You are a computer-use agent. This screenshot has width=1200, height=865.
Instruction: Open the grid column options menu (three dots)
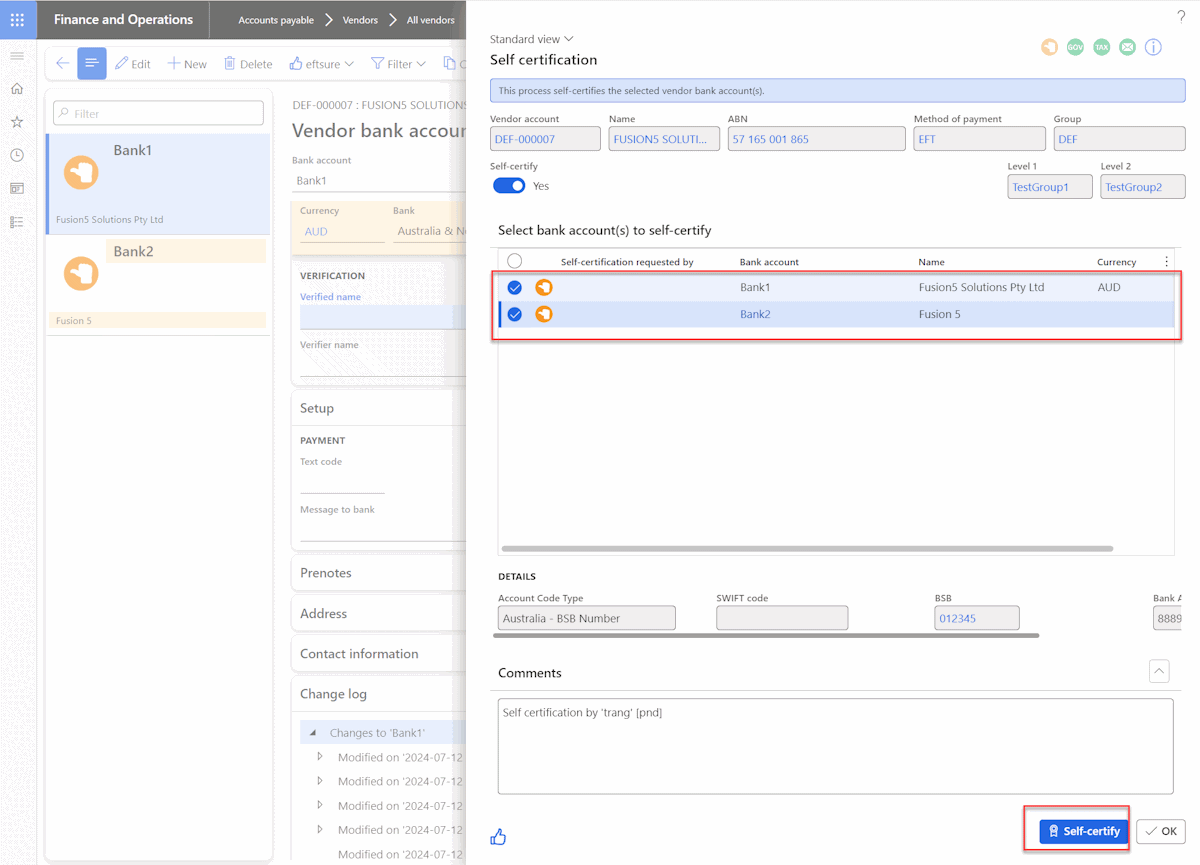pos(1166,262)
